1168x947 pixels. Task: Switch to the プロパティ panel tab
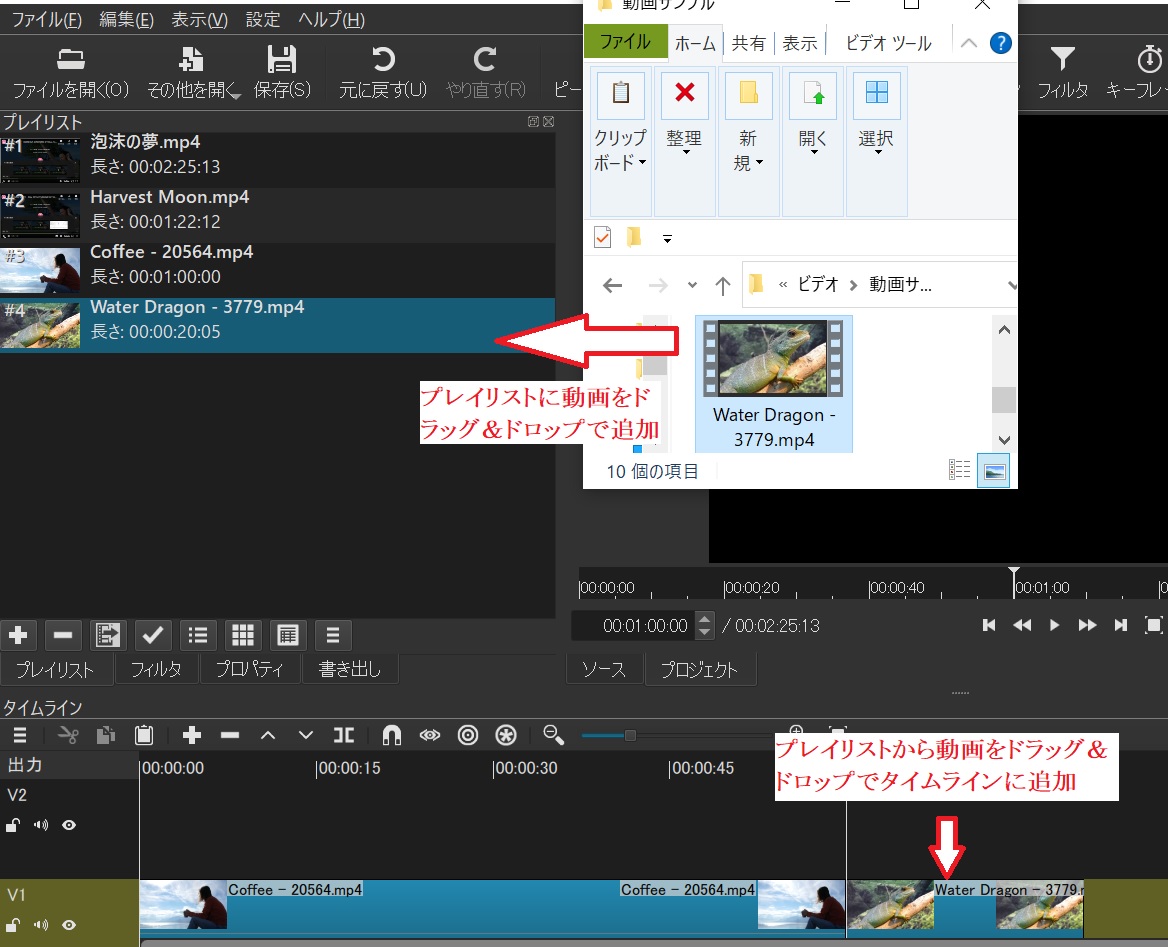(x=250, y=669)
